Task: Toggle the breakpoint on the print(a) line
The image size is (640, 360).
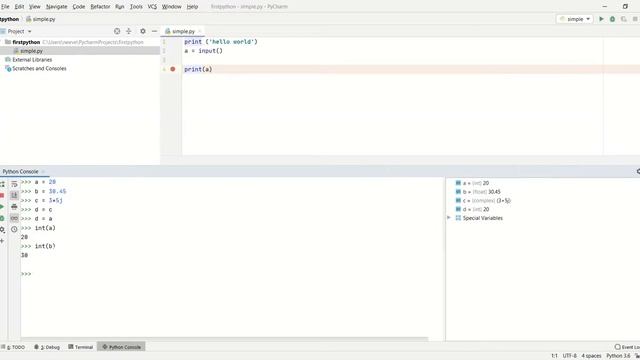Action: (x=173, y=69)
